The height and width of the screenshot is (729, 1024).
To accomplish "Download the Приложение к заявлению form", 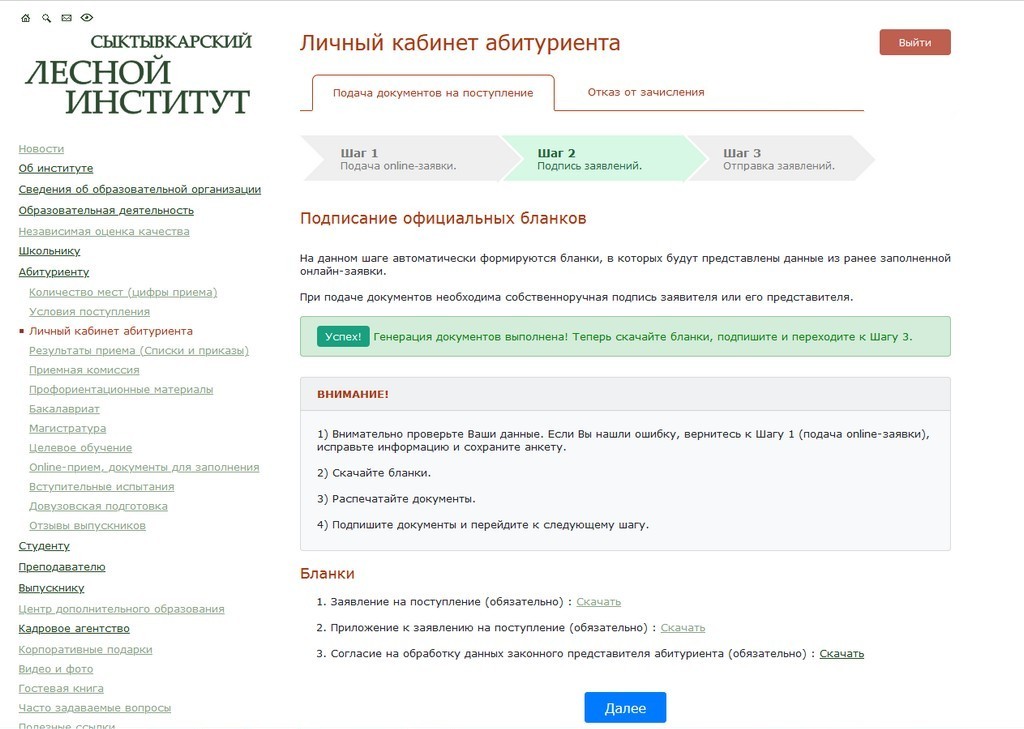I will click(682, 628).
